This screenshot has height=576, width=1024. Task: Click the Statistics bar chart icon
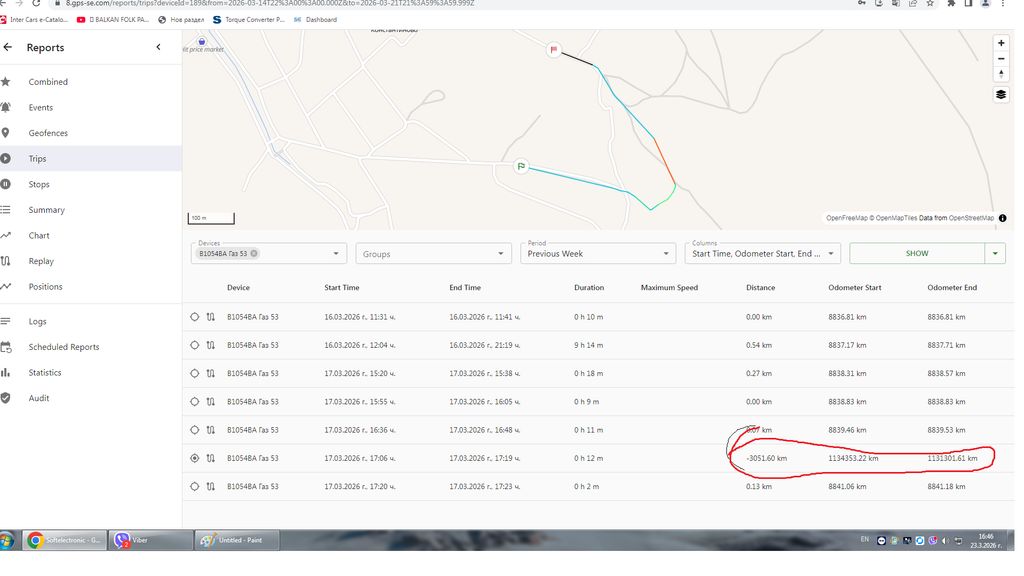pos(6,373)
